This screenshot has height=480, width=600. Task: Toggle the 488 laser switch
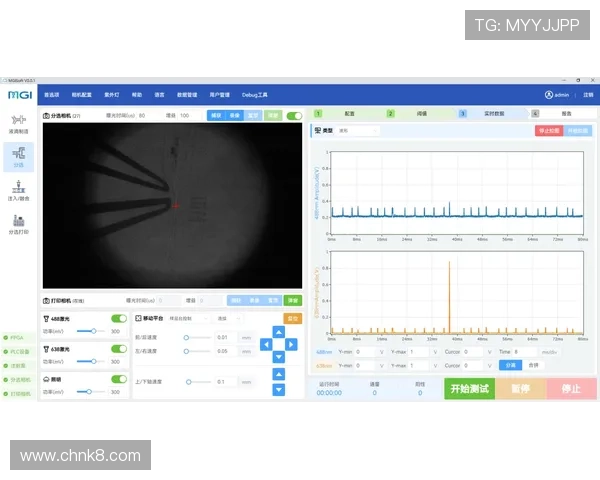click(x=118, y=318)
